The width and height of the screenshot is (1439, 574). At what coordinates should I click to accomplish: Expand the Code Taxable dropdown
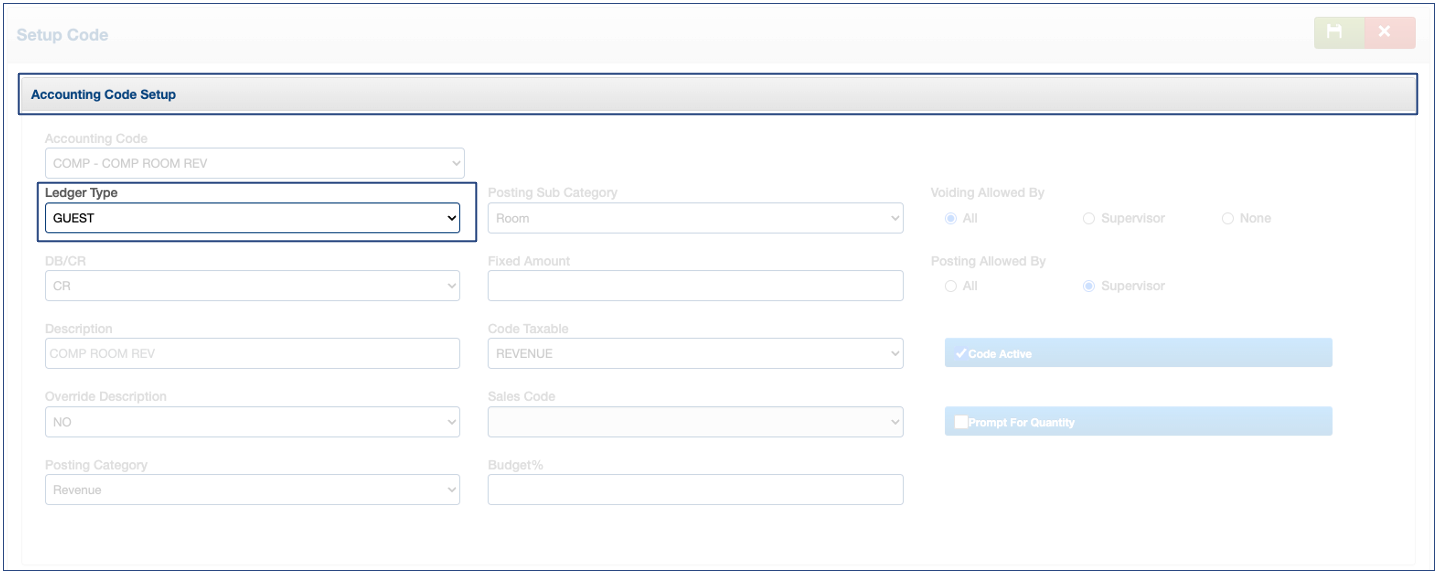pyautogui.click(x=695, y=353)
